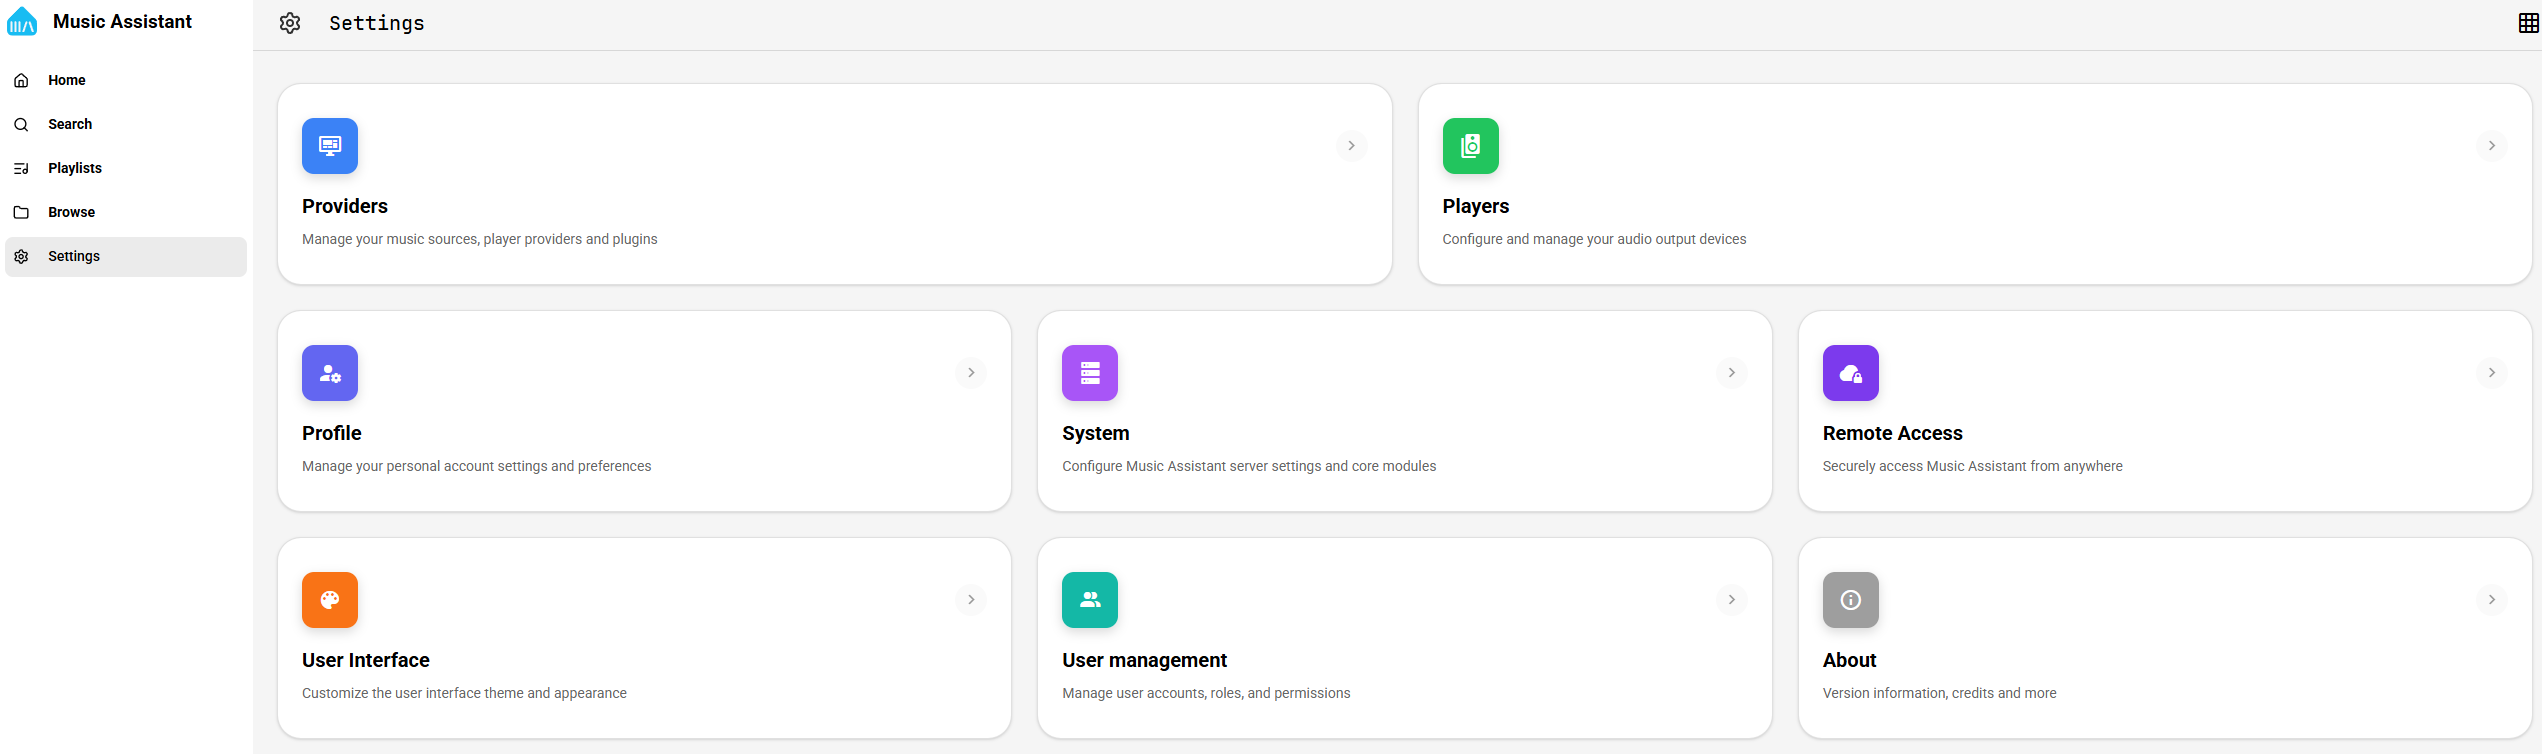Open System via its right chevron
Image resolution: width=2542 pixels, height=754 pixels.
point(1731,373)
